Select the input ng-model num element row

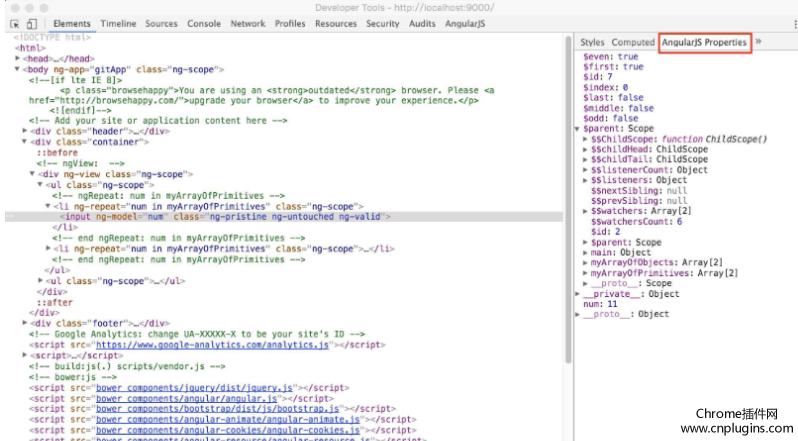coord(284,217)
